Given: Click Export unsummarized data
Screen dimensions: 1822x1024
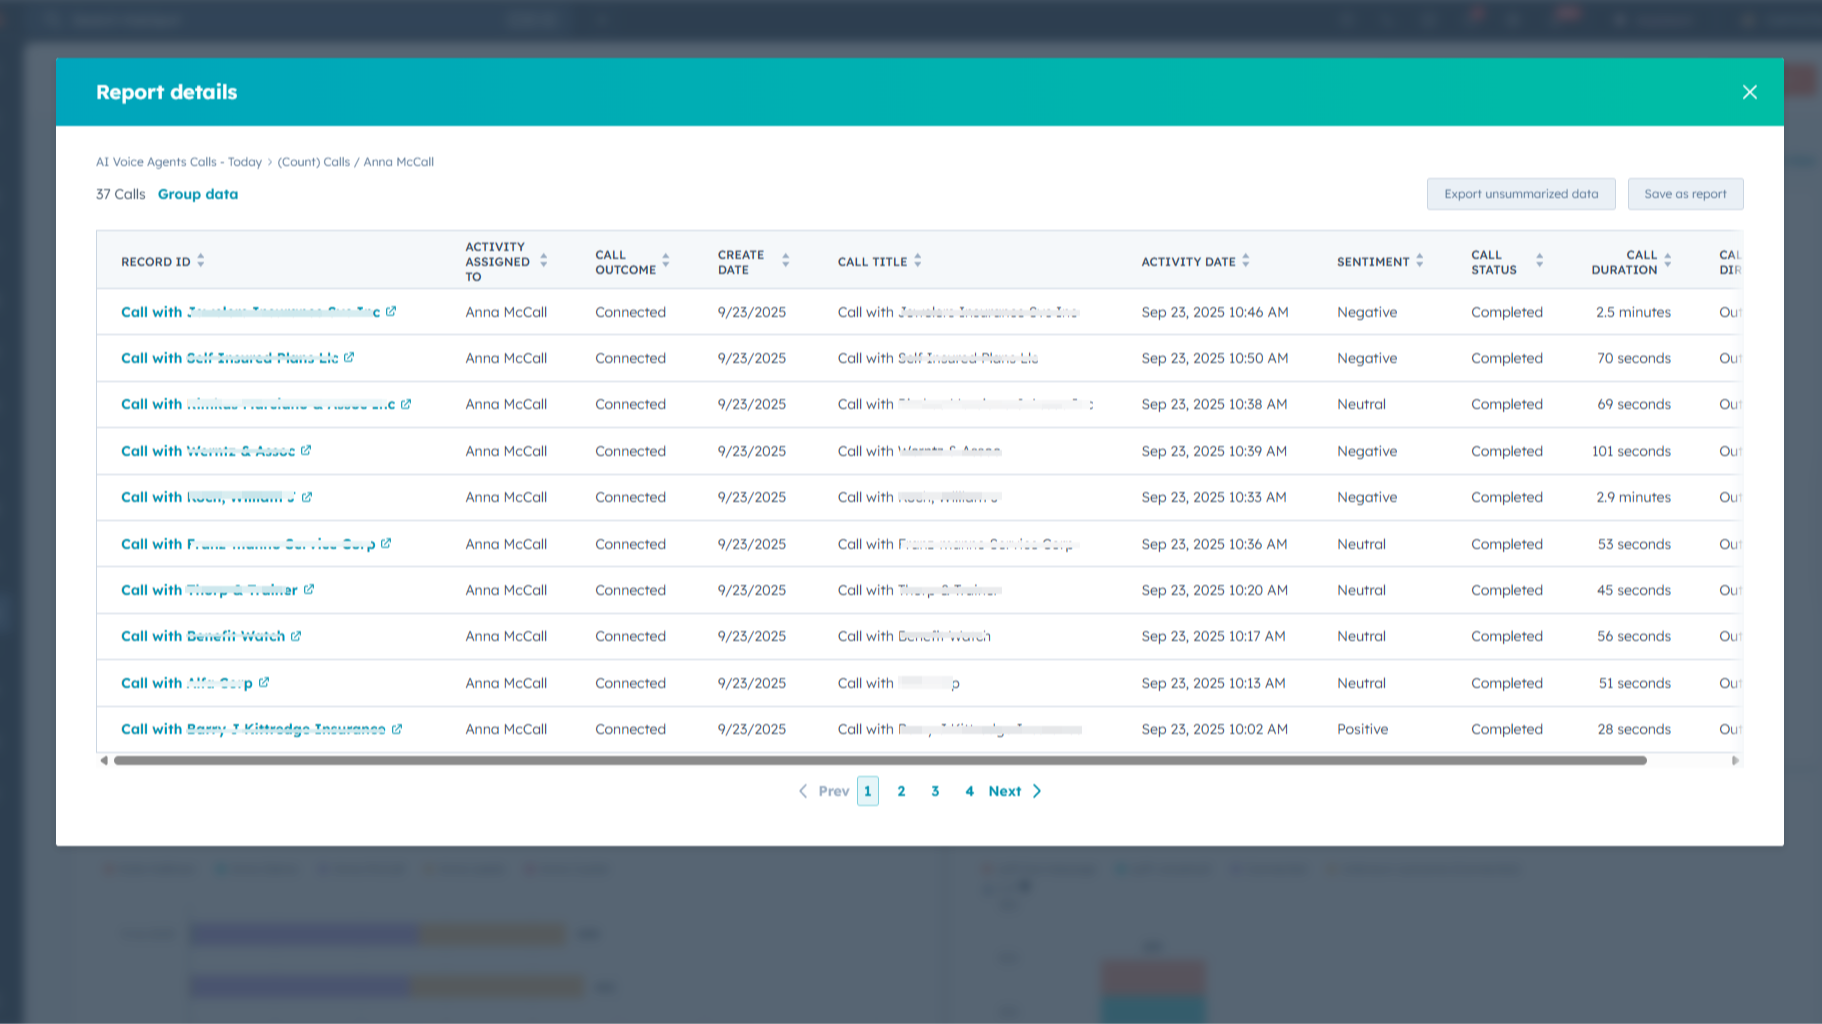Looking at the screenshot, I should pos(1521,193).
